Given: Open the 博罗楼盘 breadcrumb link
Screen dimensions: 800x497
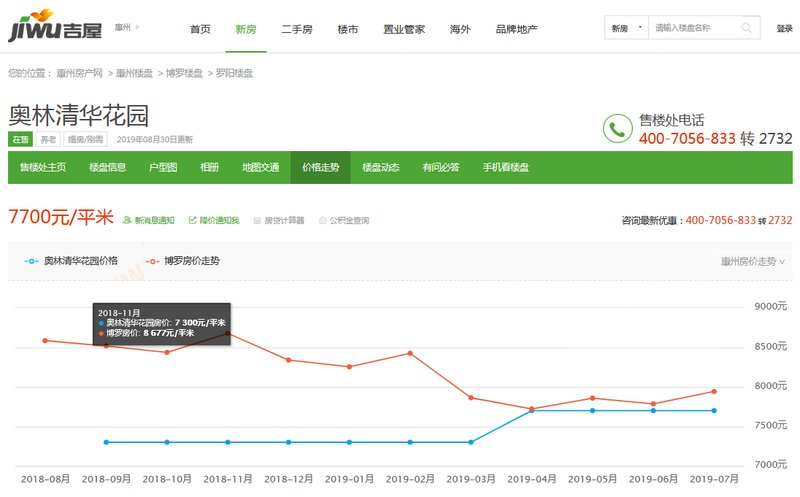Looking at the screenshot, I should pos(184,73).
